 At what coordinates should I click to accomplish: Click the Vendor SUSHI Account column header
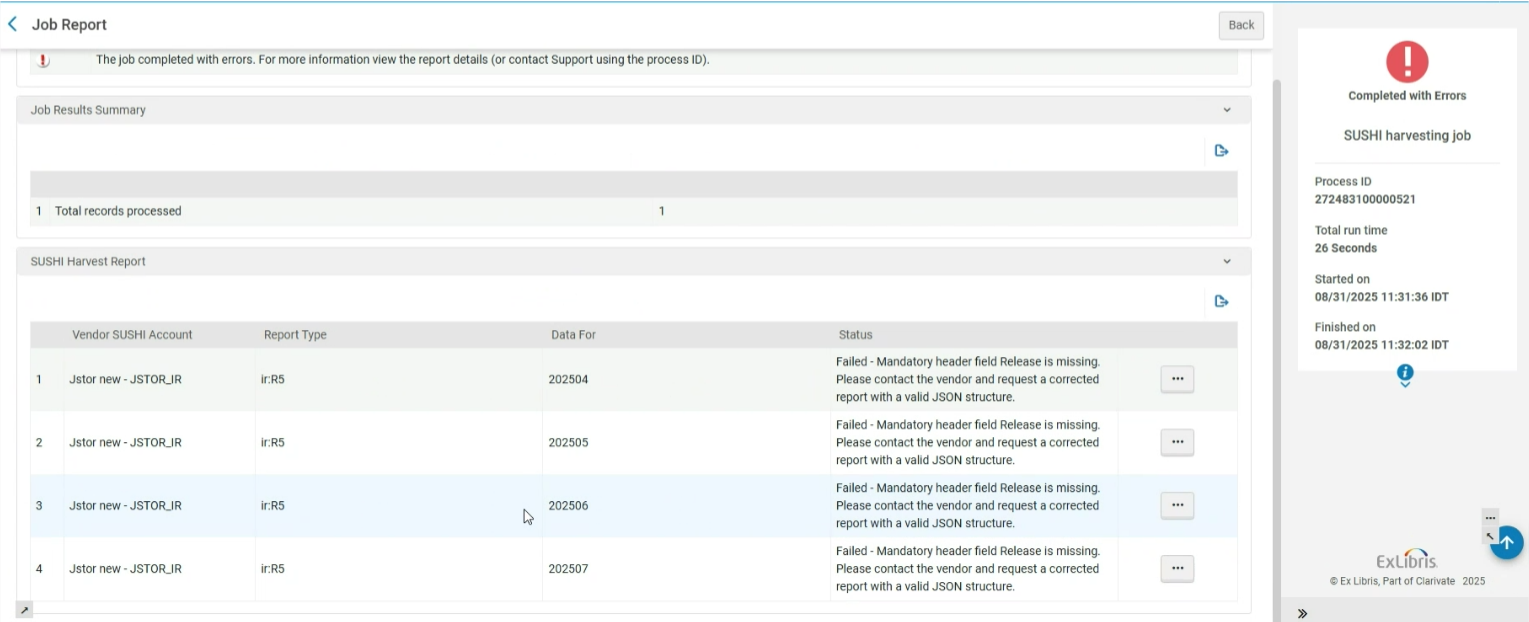pos(132,335)
